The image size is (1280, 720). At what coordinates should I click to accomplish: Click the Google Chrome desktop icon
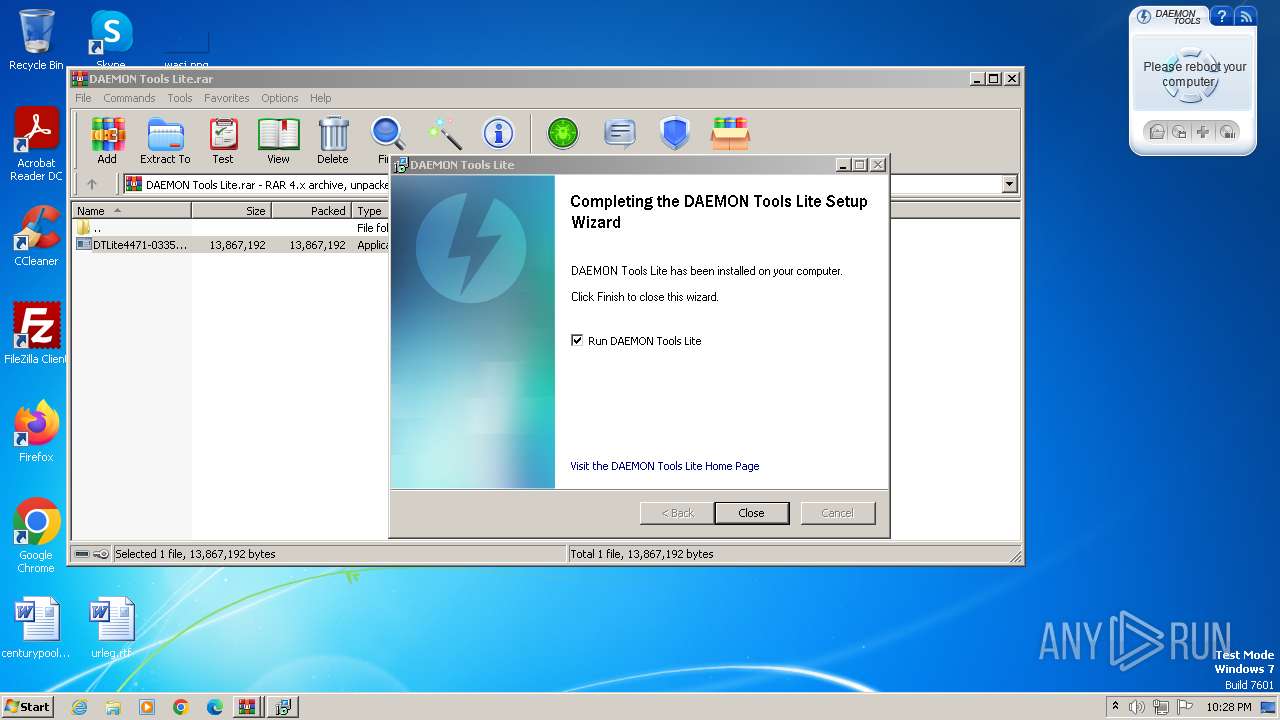pyautogui.click(x=36, y=536)
